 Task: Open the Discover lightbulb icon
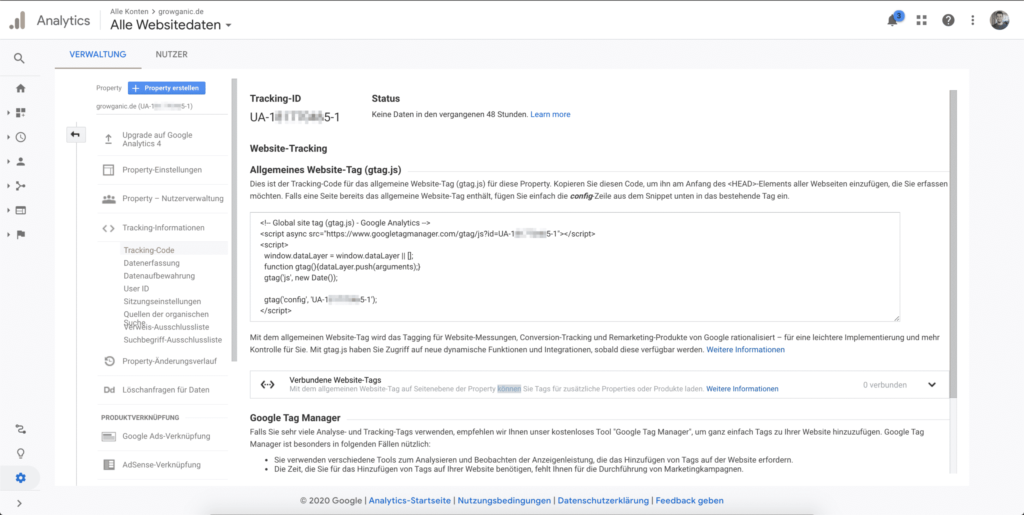(x=20, y=453)
